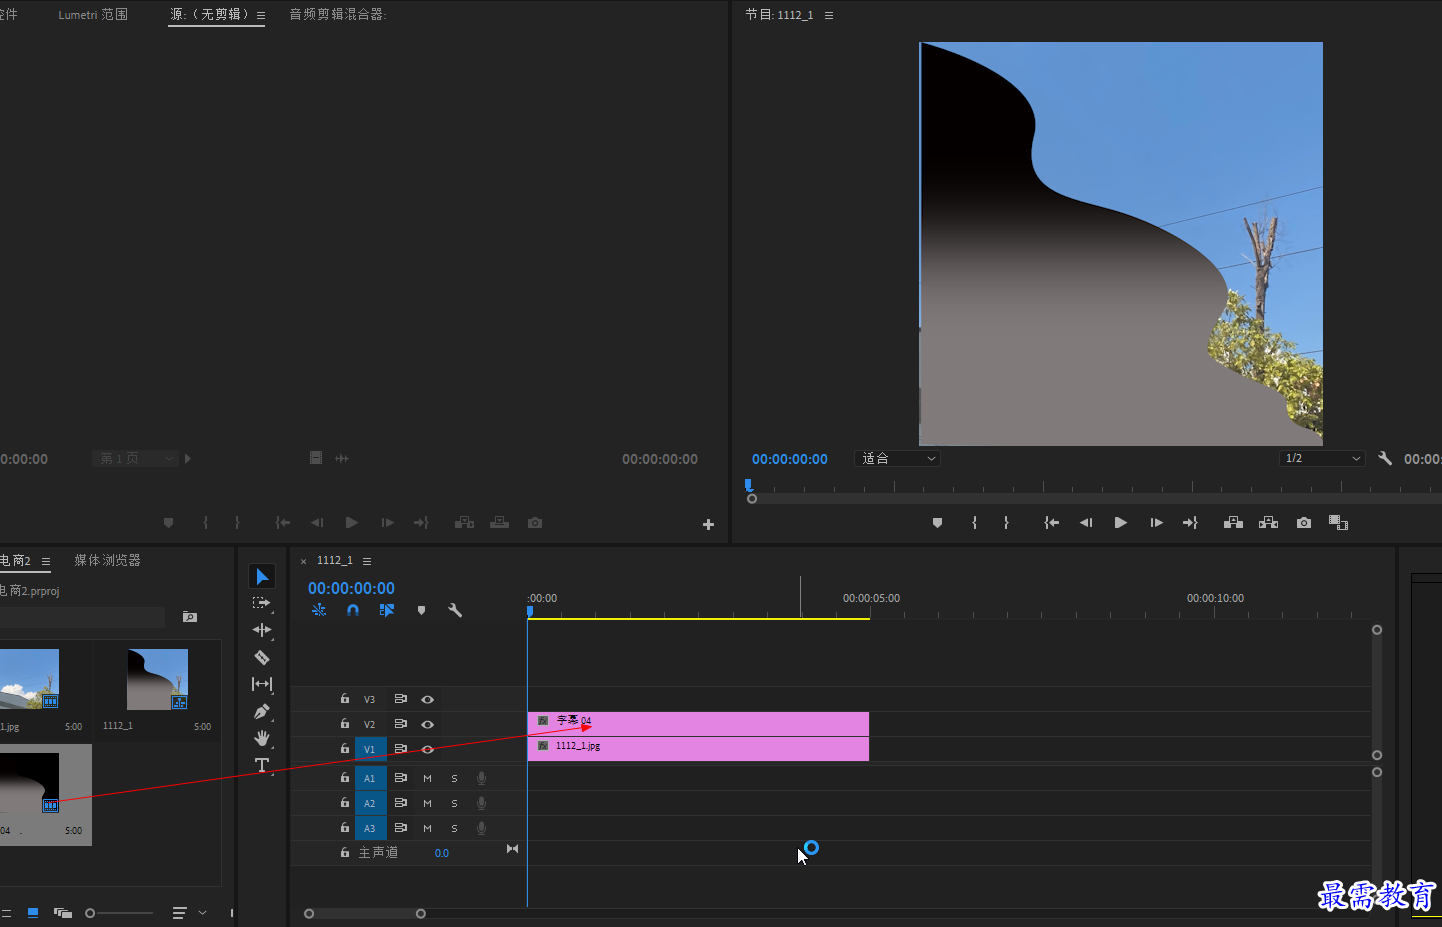The height and width of the screenshot is (927, 1442).
Task: Click Lift button in program monitor
Action: point(1233,523)
